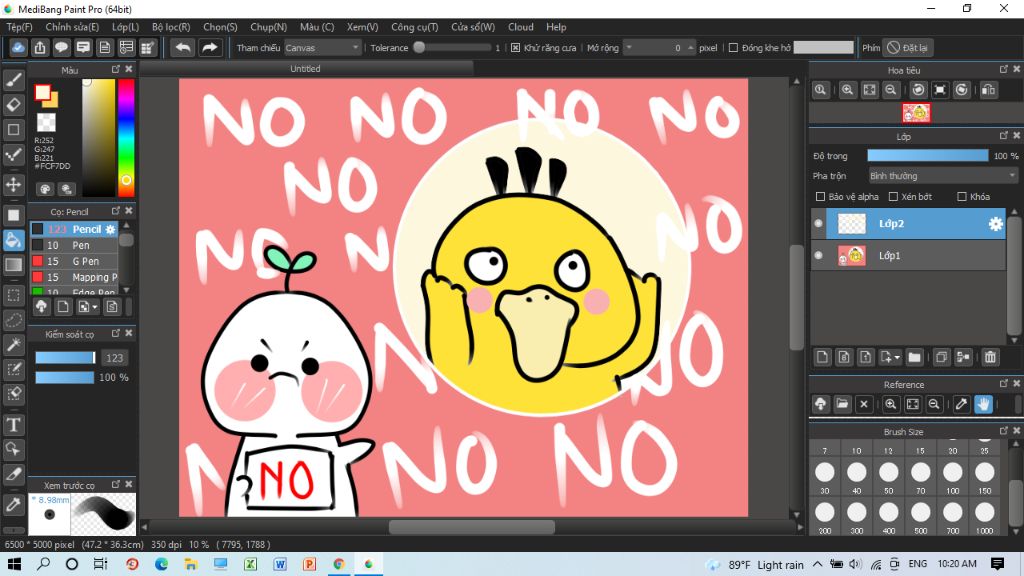The image size is (1024, 576).
Task: Enable Xén bớt clipping checkbox
Action: pos(893,197)
